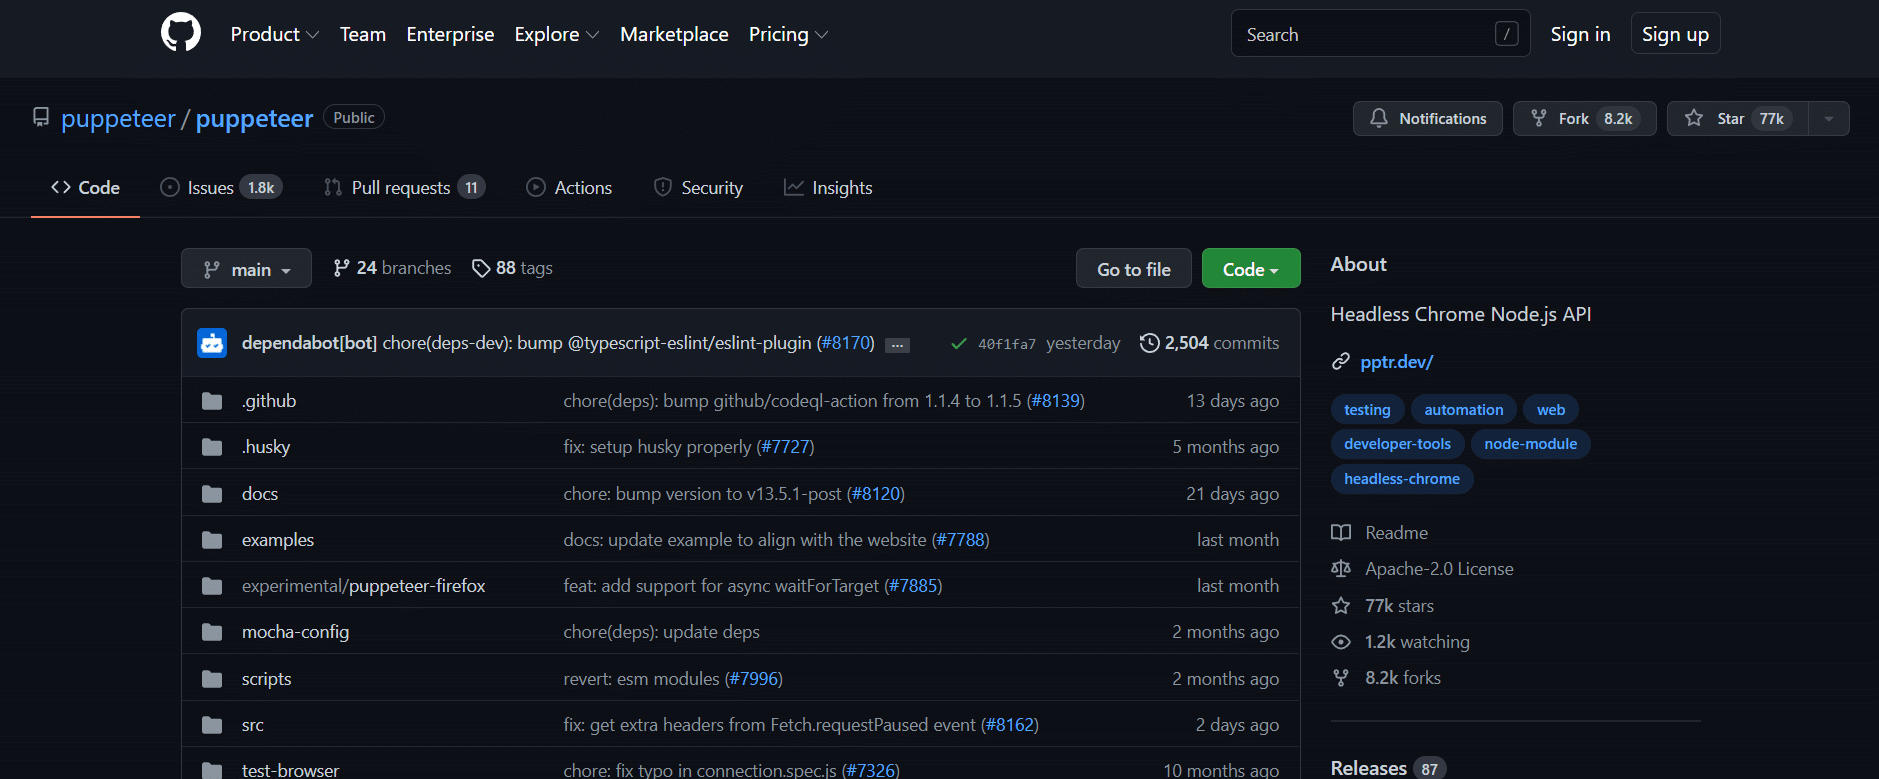Click the src folder icon

click(x=212, y=725)
